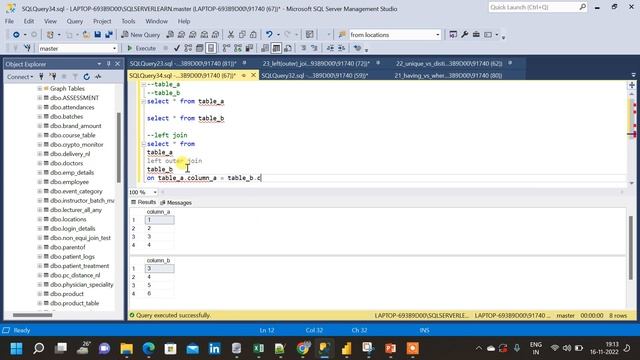This screenshot has width=640, height=360.
Task: Select dbo.product_table in Object Explorer
Action: (75, 304)
